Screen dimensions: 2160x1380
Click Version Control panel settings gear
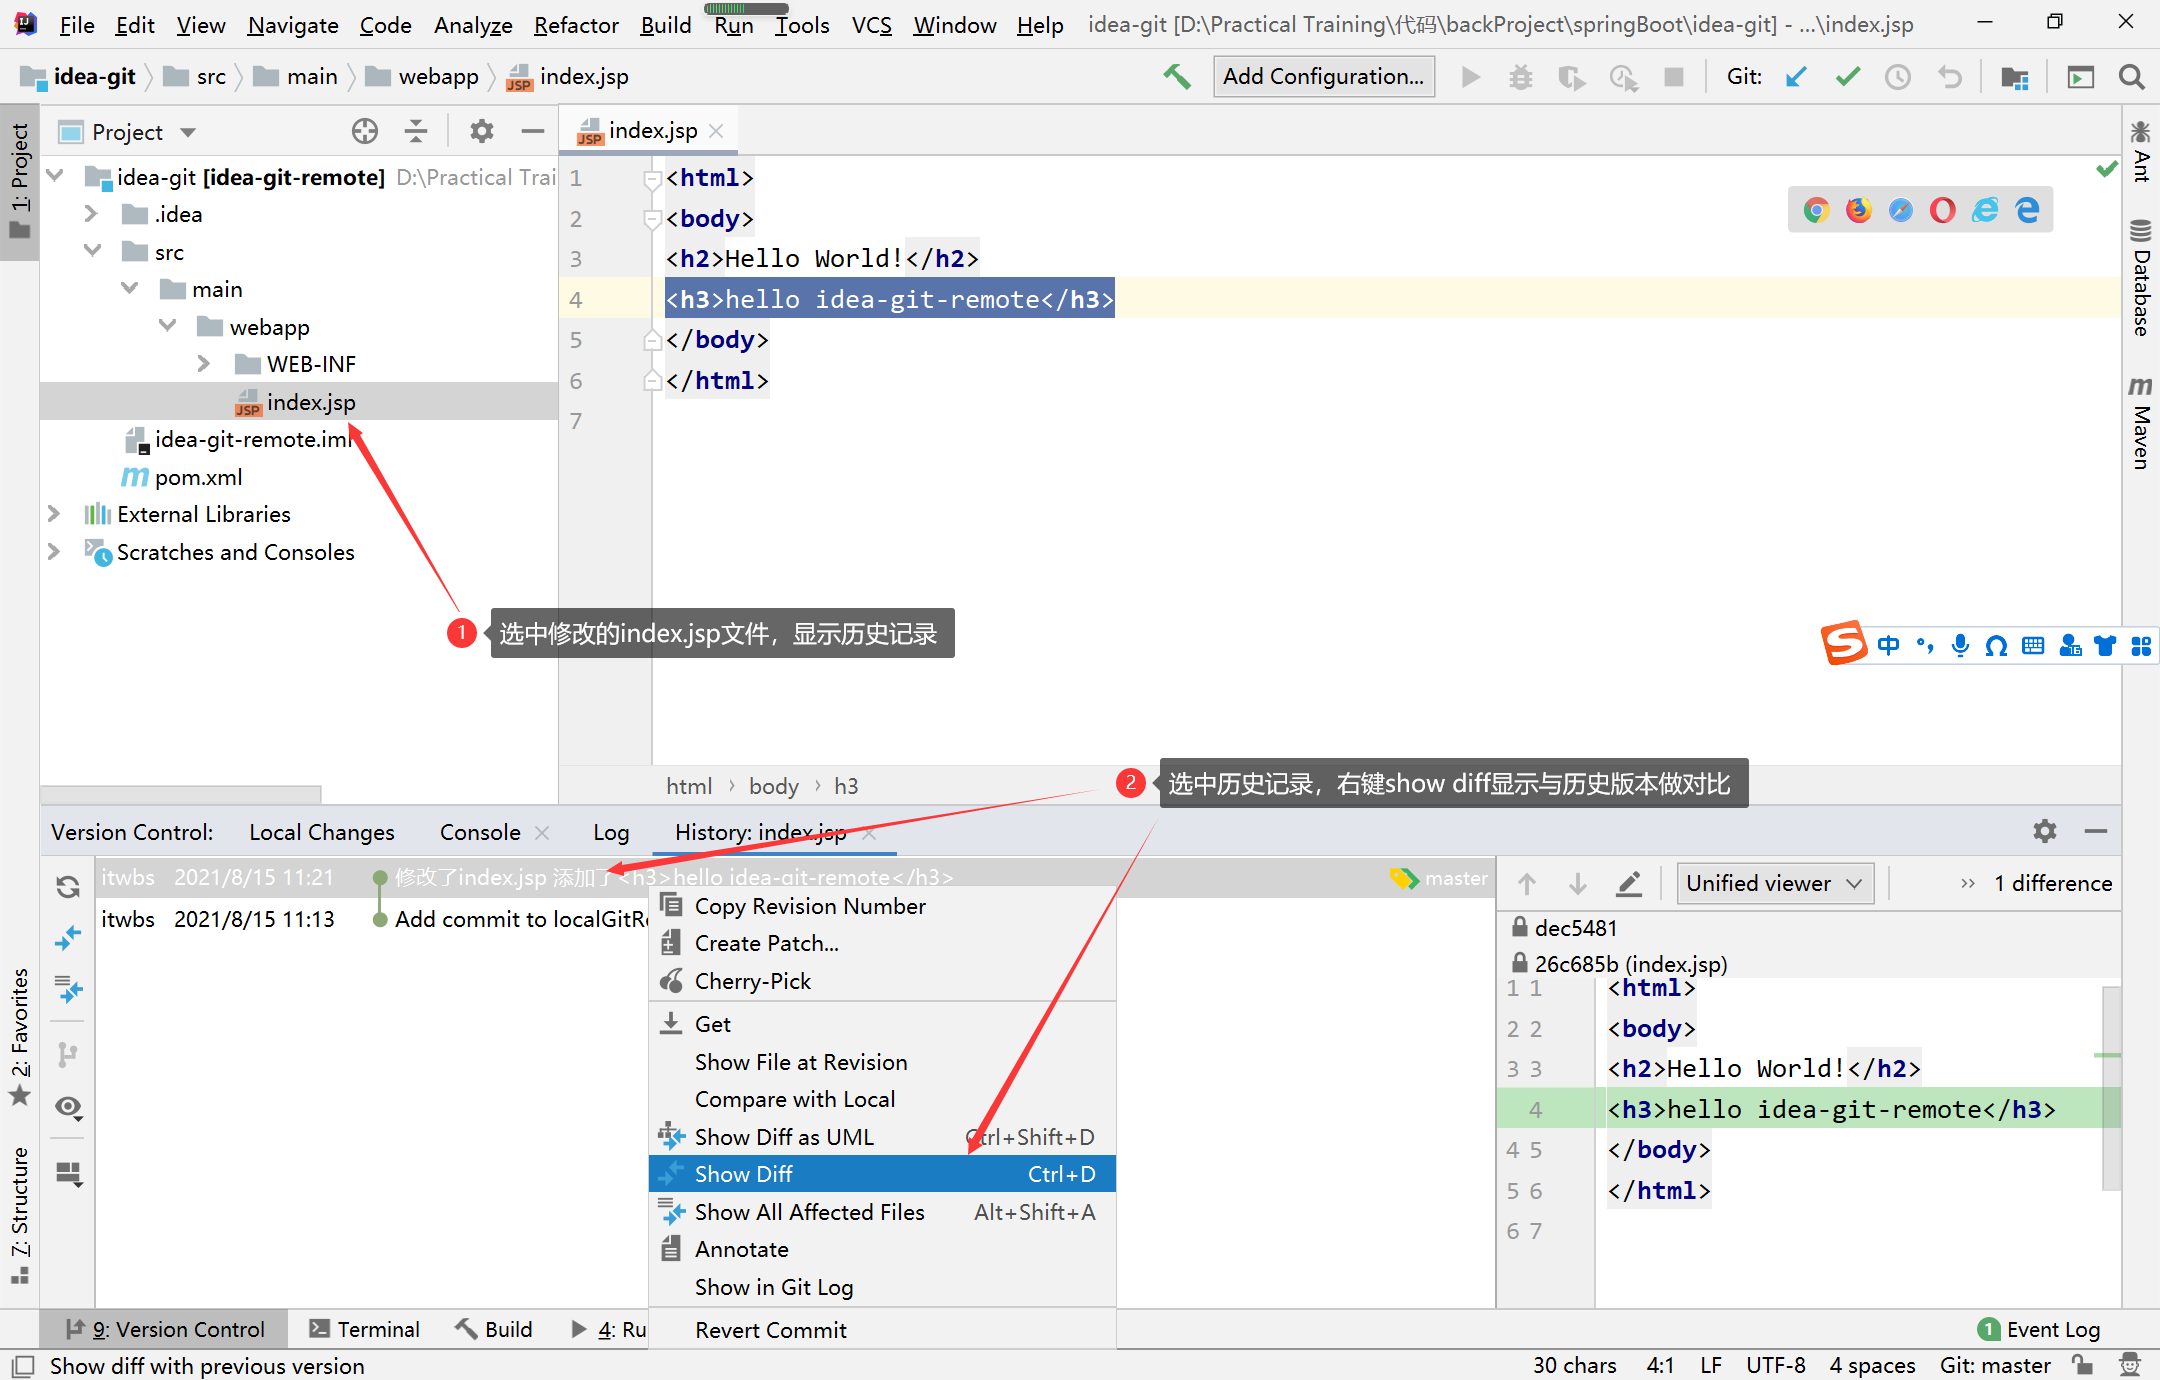click(x=2045, y=831)
